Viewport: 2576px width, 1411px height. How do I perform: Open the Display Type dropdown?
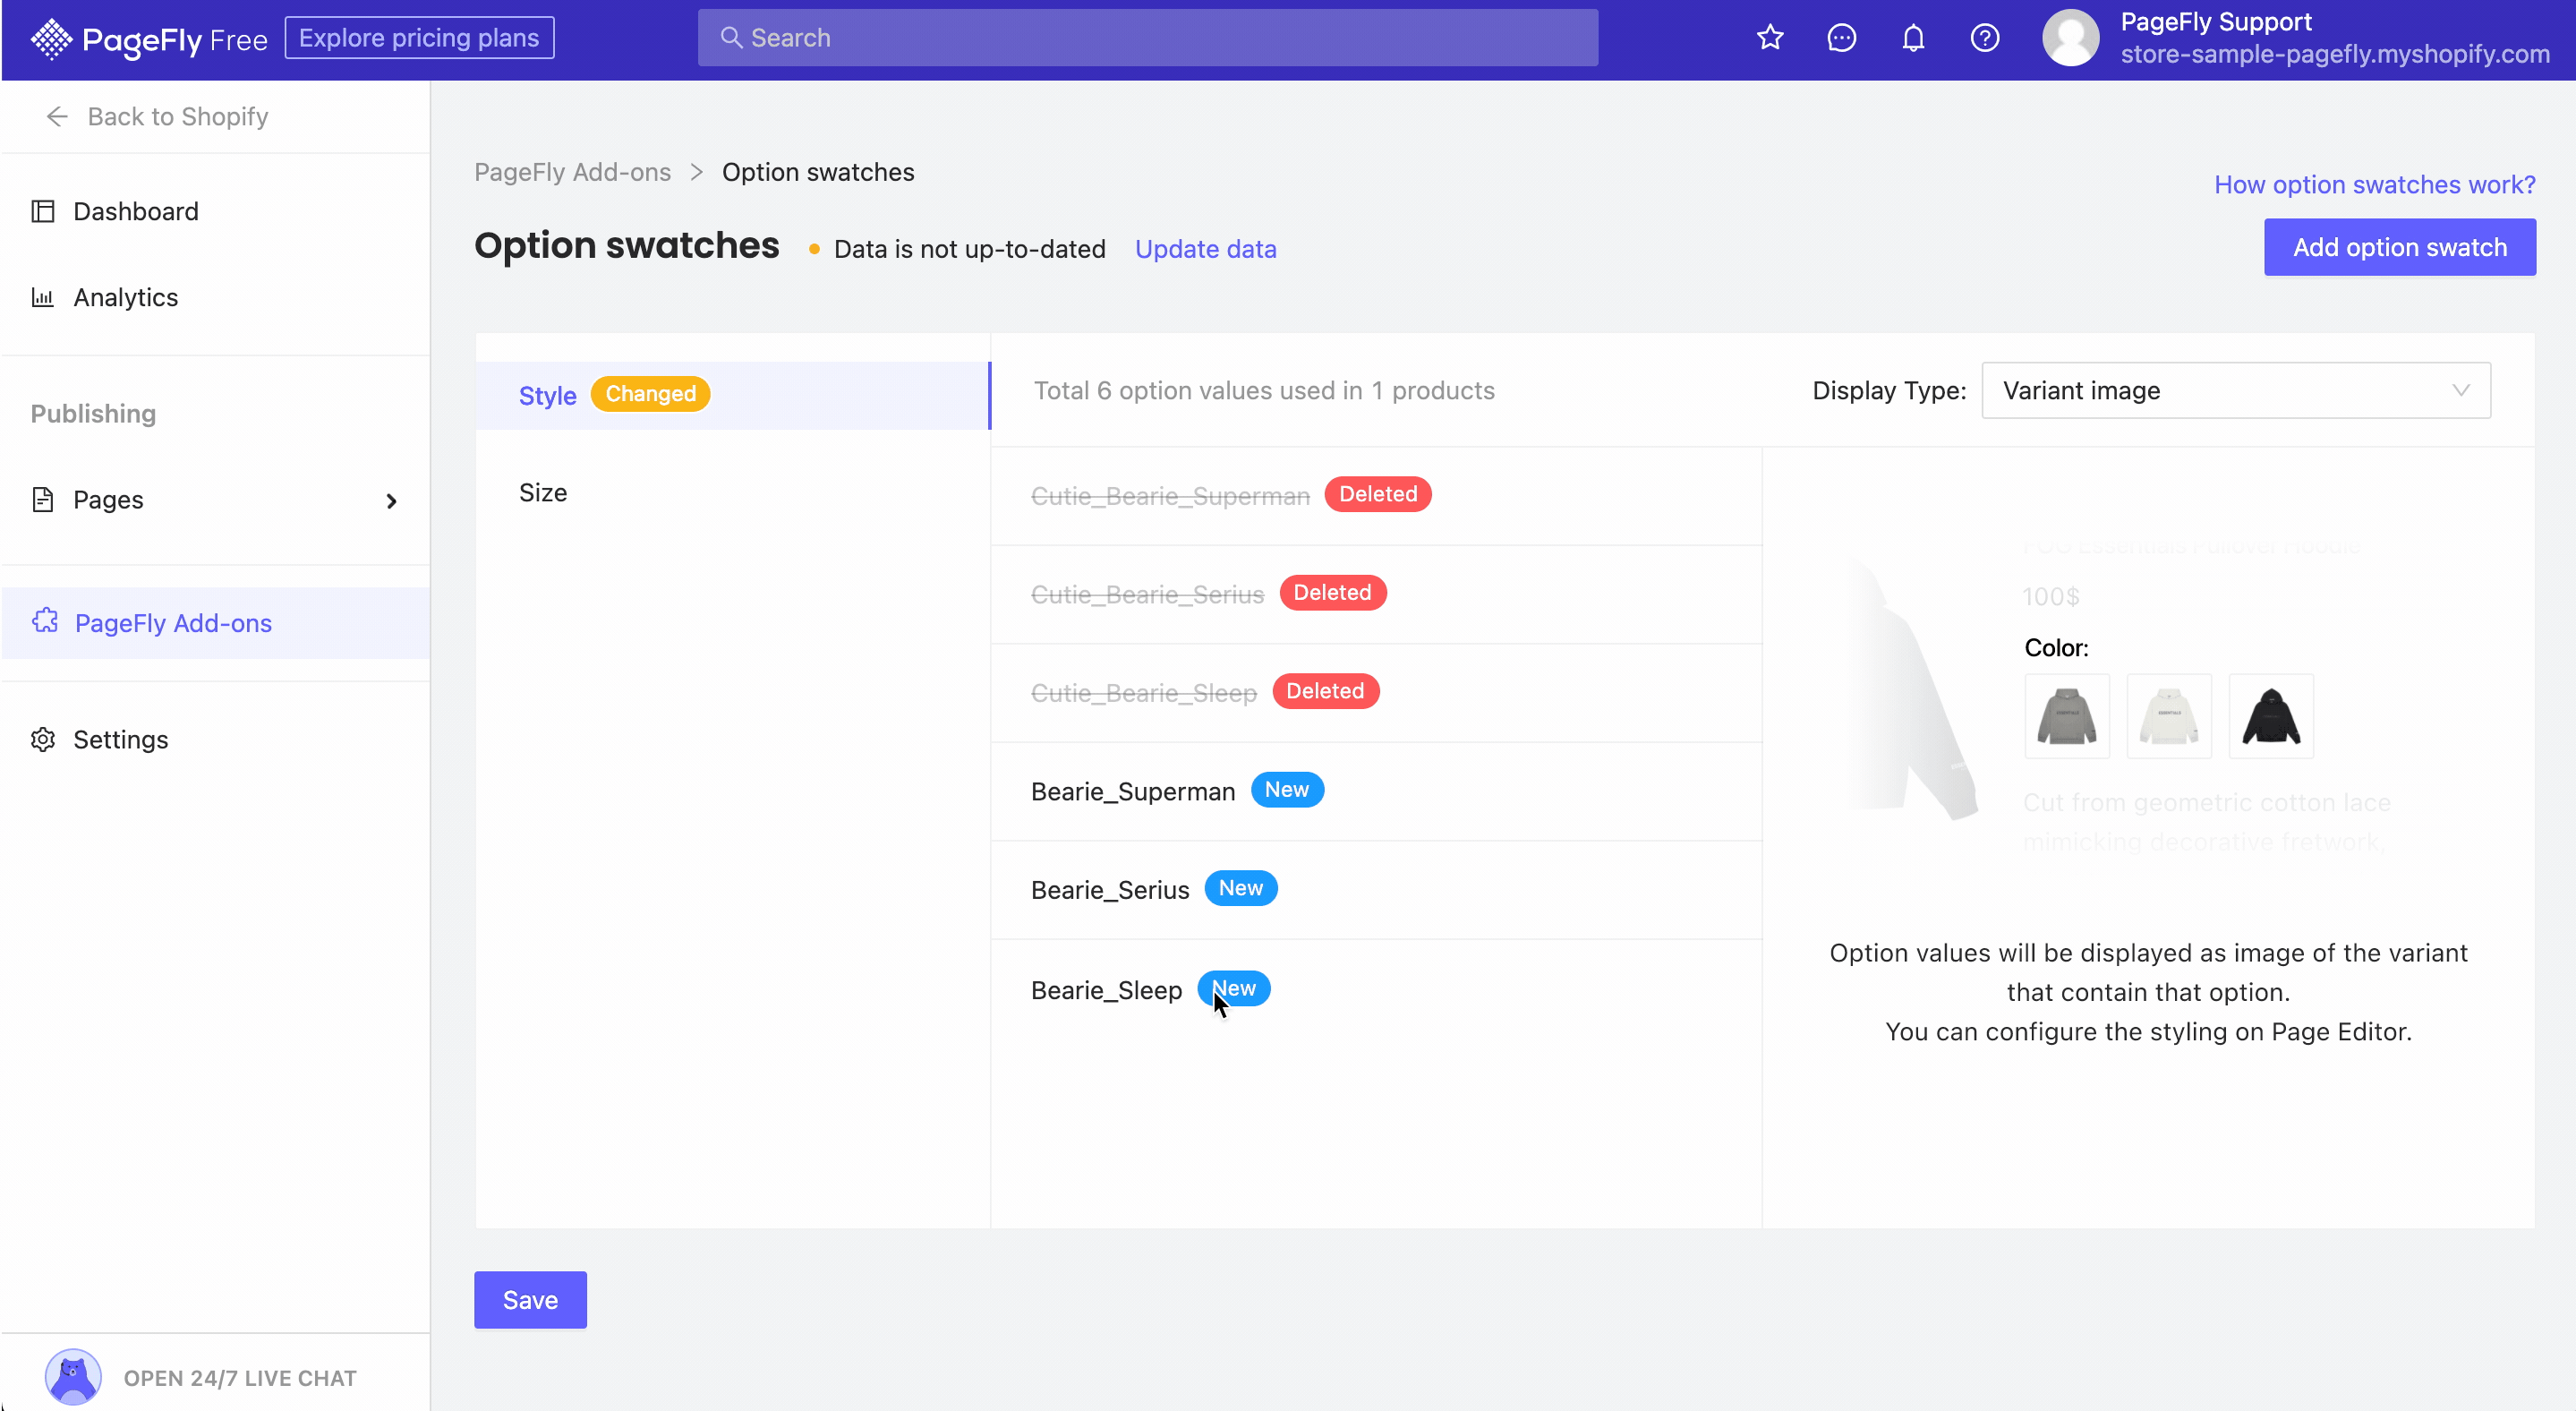click(x=2236, y=390)
